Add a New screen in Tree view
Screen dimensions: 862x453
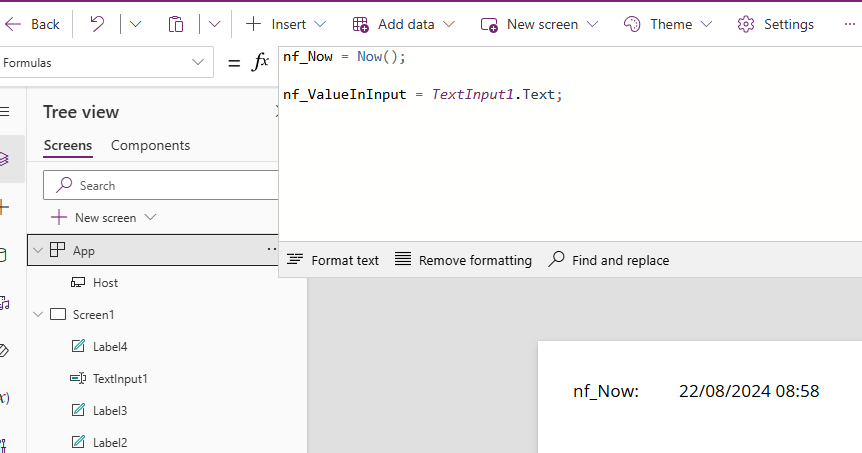[x=103, y=218]
